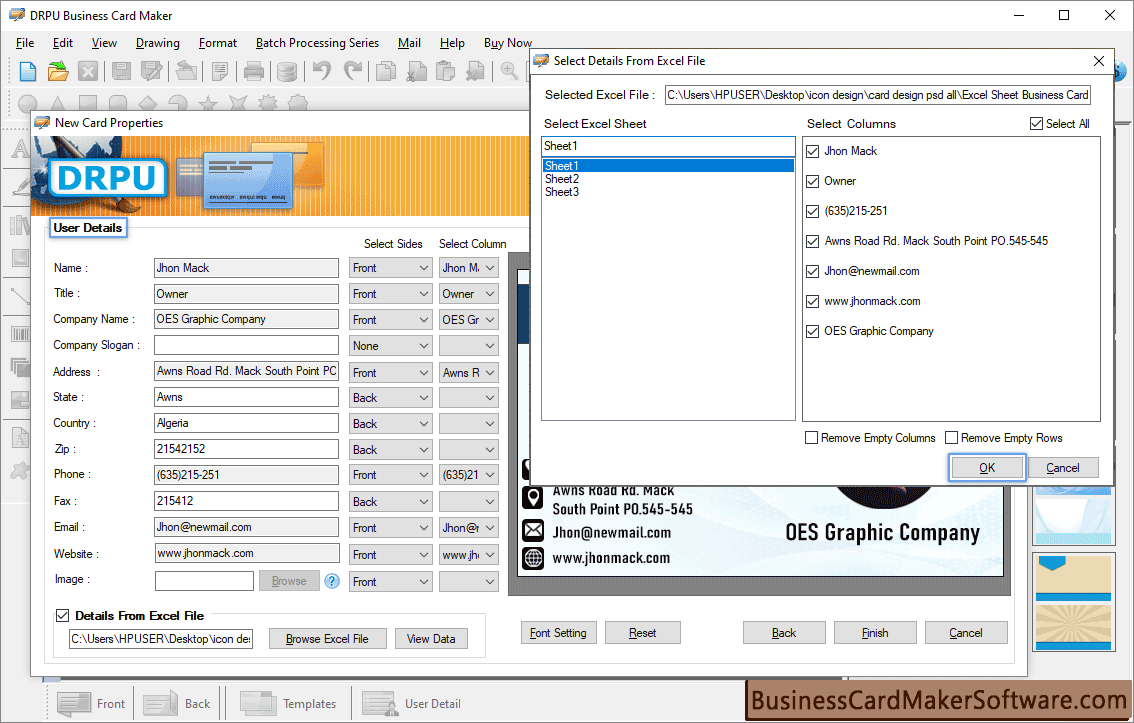Click the greyed Close document X icon
1134x723 pixels.
tap(88, 71)
